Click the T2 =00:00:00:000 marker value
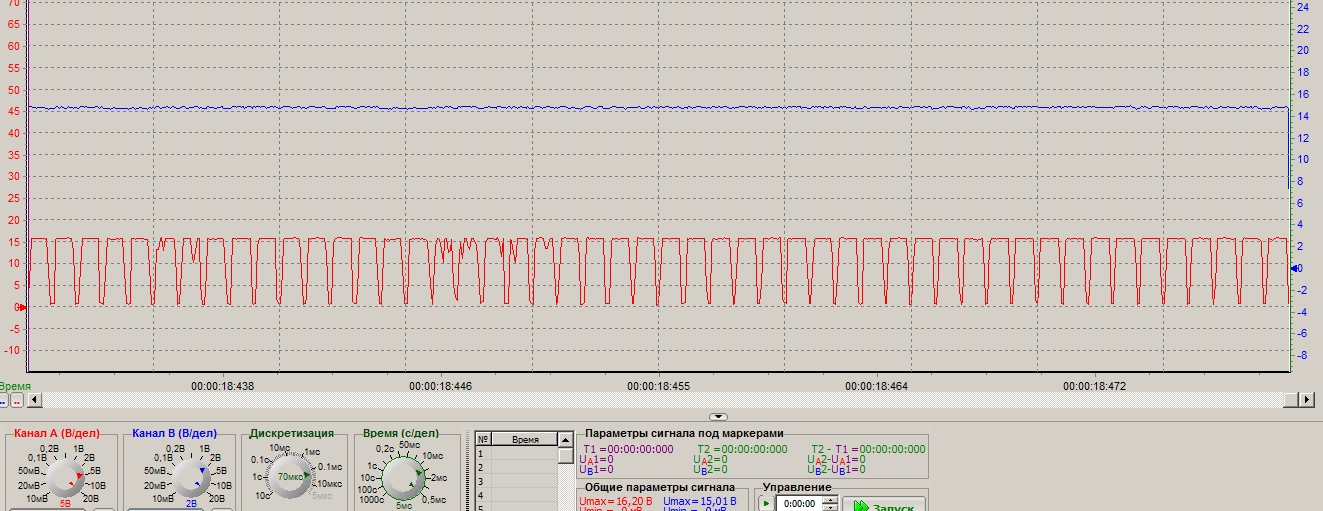 tap(742, 449)
